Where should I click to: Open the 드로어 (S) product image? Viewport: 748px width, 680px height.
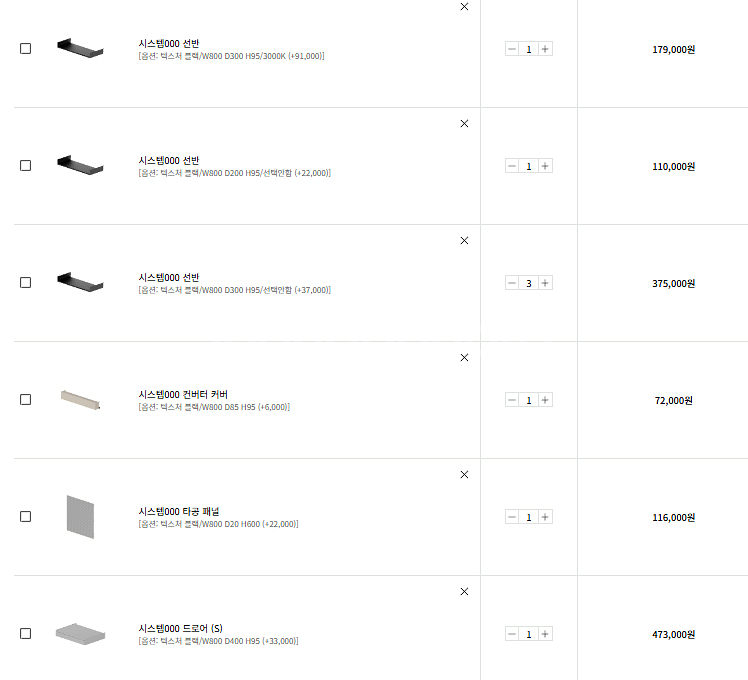click(x=80, y=634)
